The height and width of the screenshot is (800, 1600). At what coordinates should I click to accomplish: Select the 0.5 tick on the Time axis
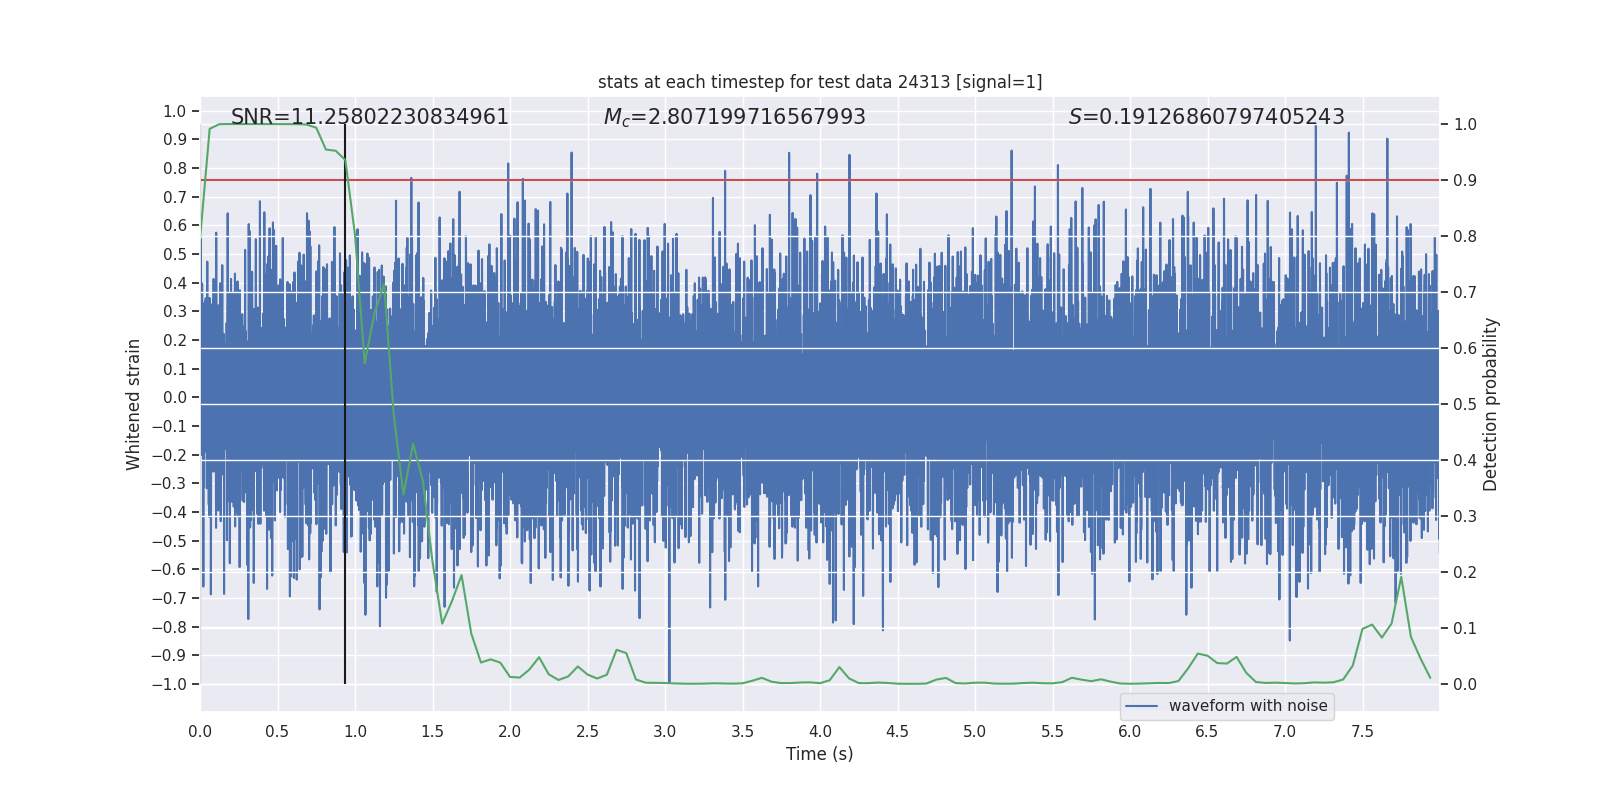click(278, 731)
